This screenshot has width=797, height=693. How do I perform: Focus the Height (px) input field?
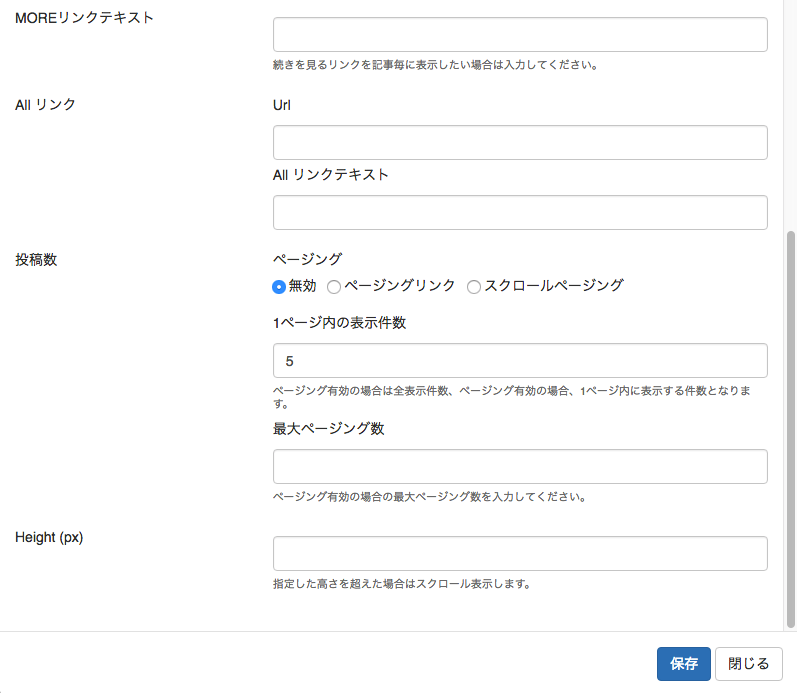[520, 553]
